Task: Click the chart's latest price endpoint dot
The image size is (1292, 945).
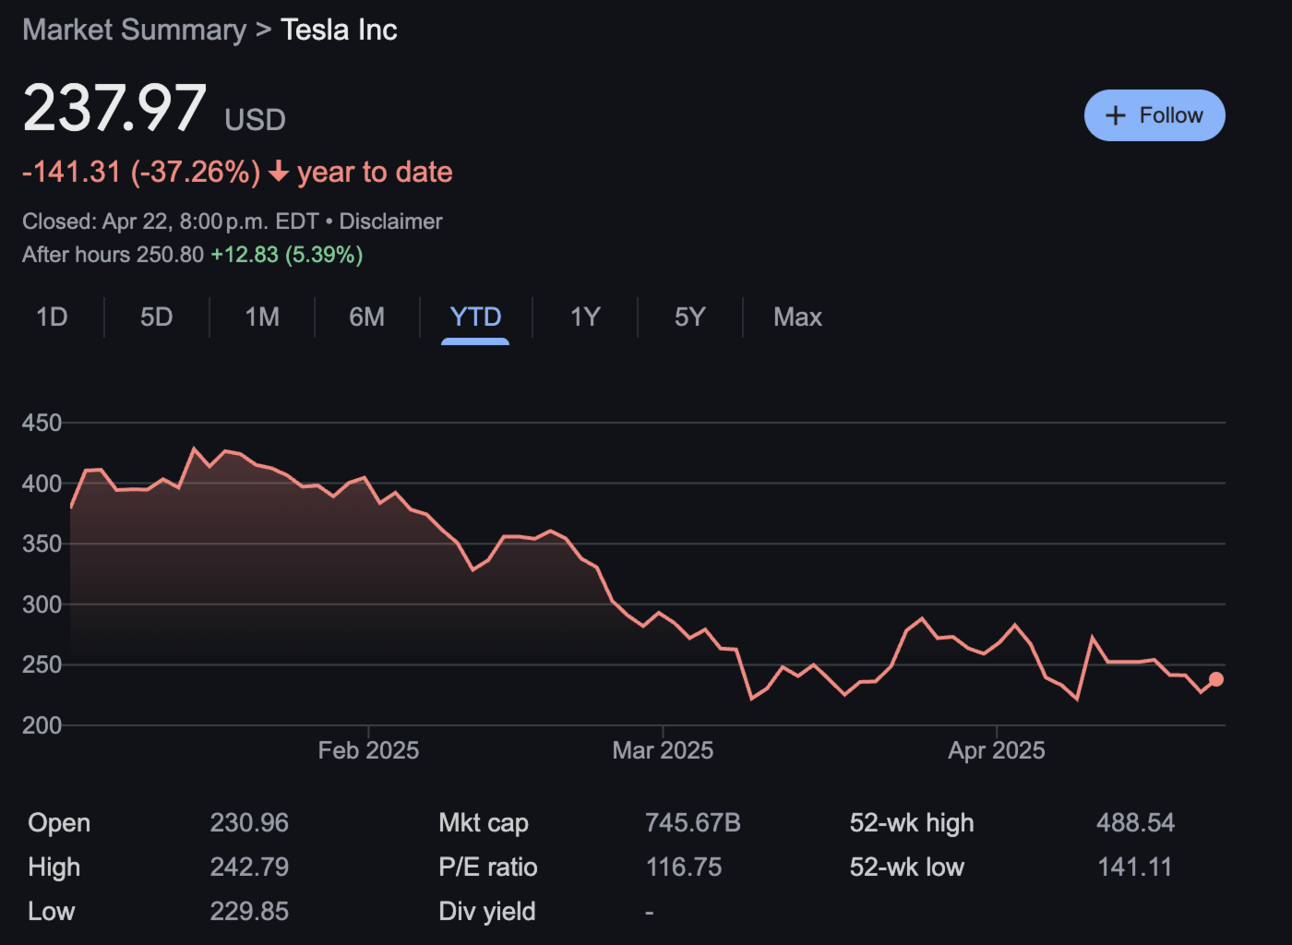Action: (1216, 679)
